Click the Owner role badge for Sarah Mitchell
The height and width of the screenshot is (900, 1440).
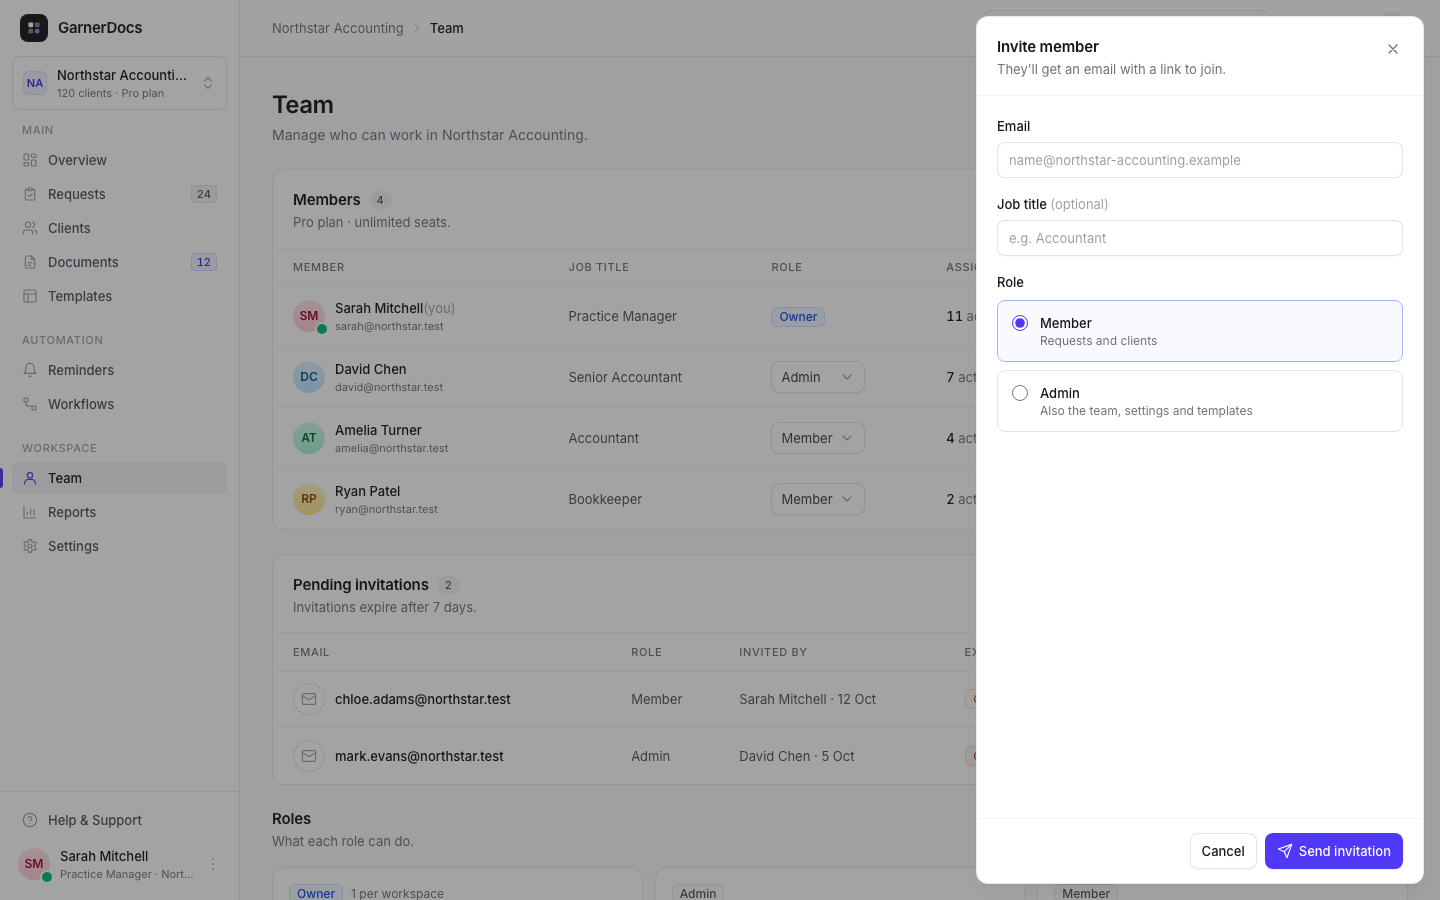point(798,317)
